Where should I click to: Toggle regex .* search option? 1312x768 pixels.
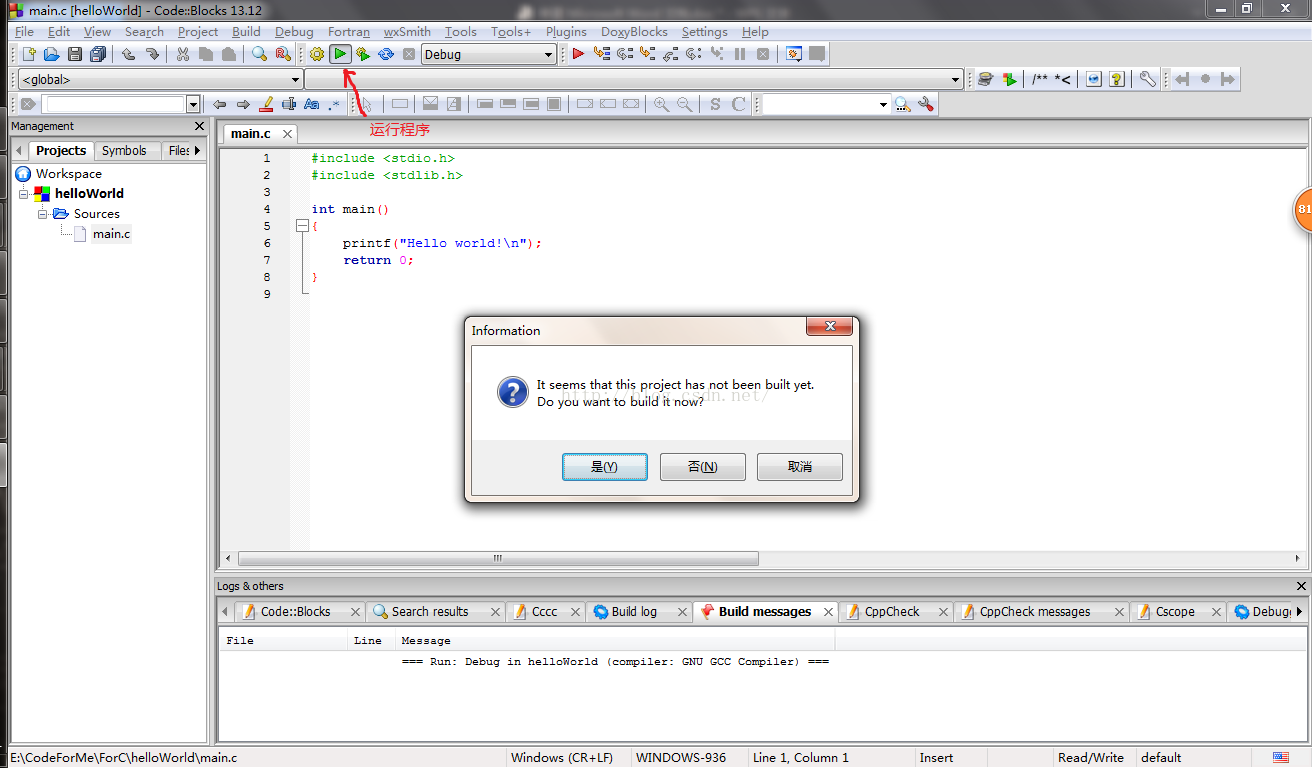[335, 104]
